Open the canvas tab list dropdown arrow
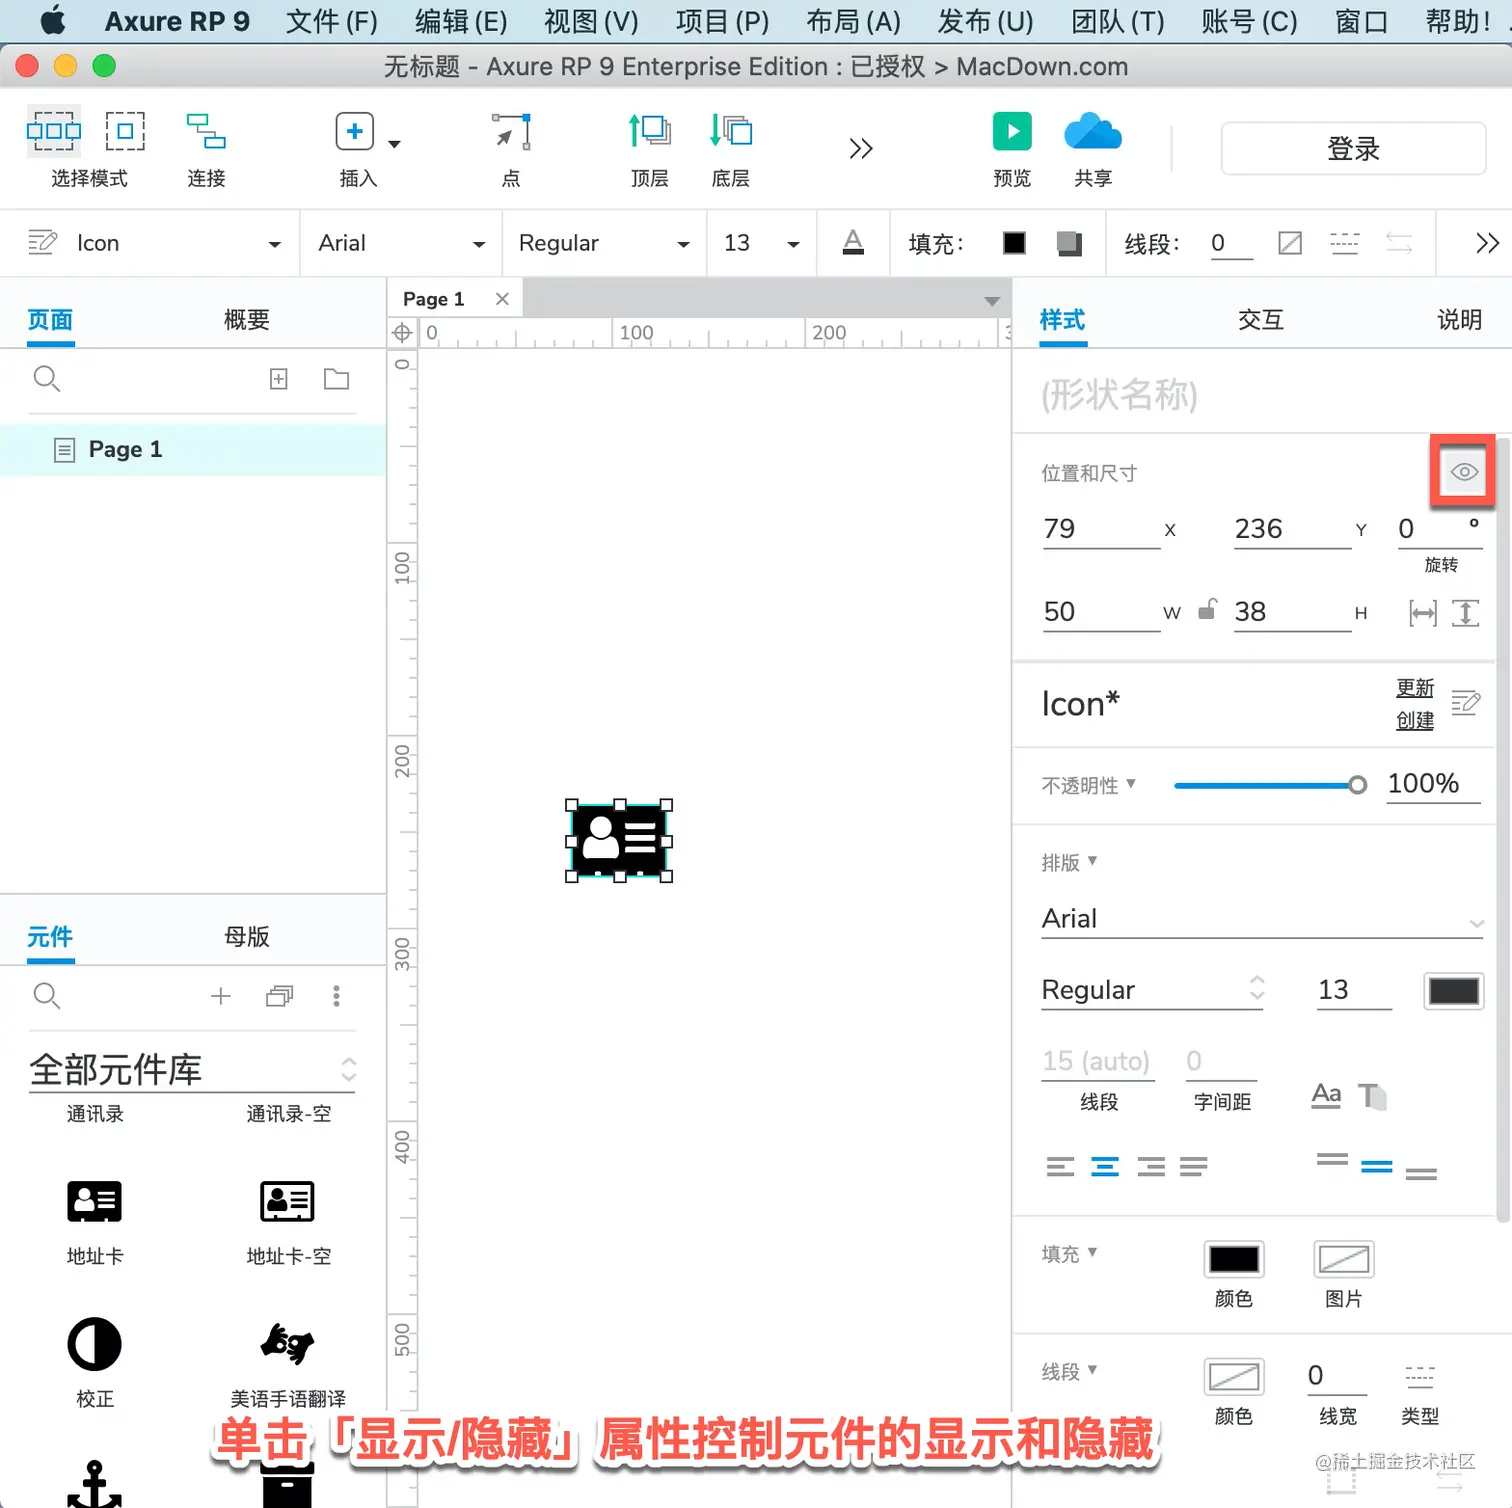 [x=991, y=301]
